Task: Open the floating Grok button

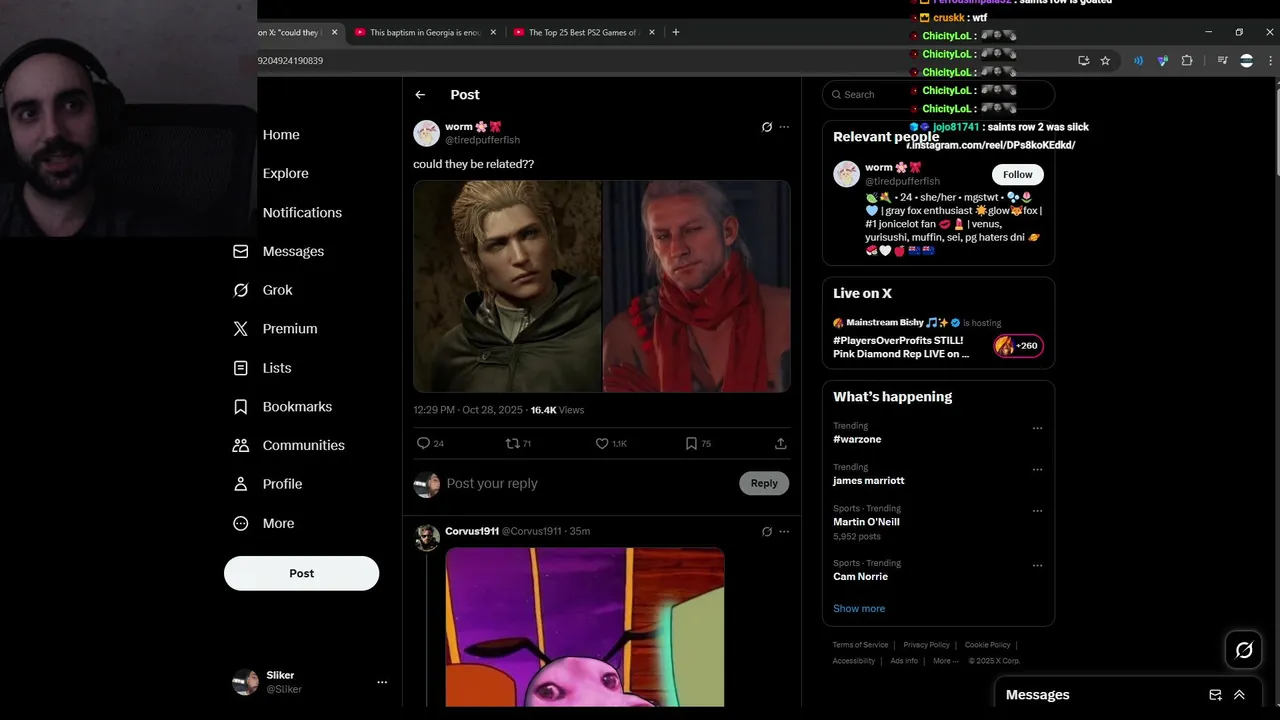Action: click(x=1244, y=650)
